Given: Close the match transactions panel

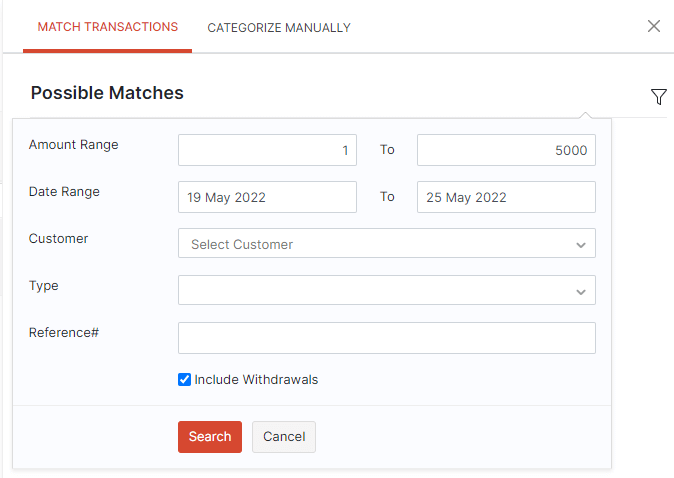Looking at the screenshot, I should (654, 26).
